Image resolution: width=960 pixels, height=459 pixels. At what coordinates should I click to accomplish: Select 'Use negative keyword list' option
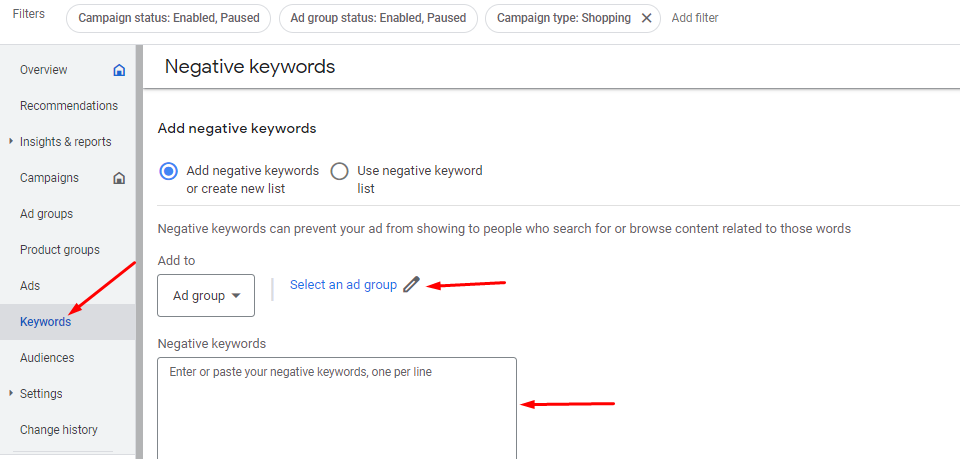click(x=340, y=171)
